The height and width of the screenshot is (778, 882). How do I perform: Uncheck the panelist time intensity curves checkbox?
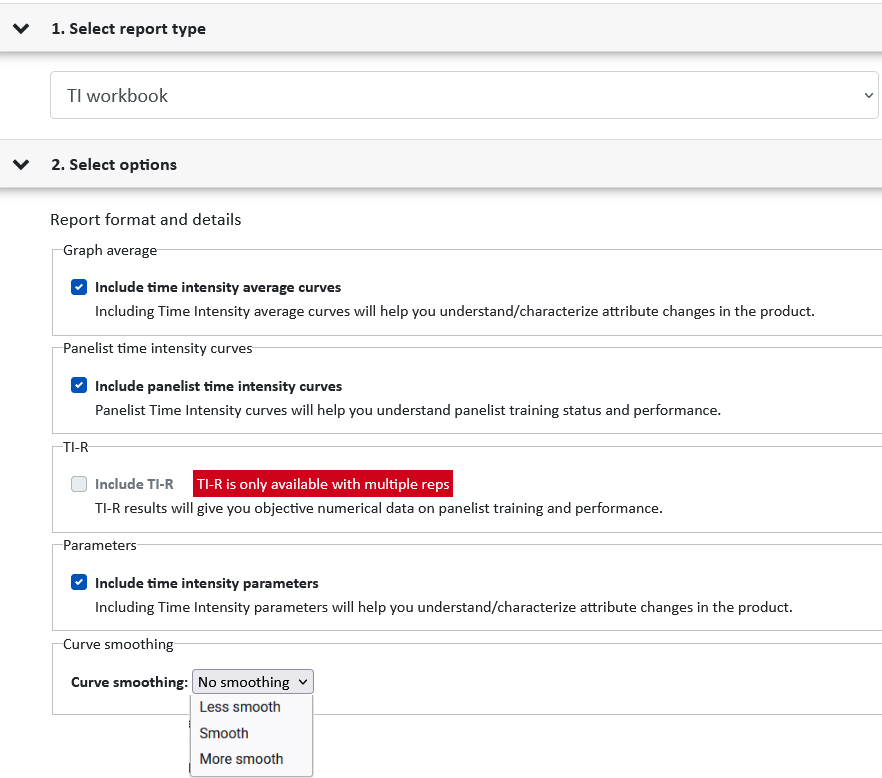79,386
